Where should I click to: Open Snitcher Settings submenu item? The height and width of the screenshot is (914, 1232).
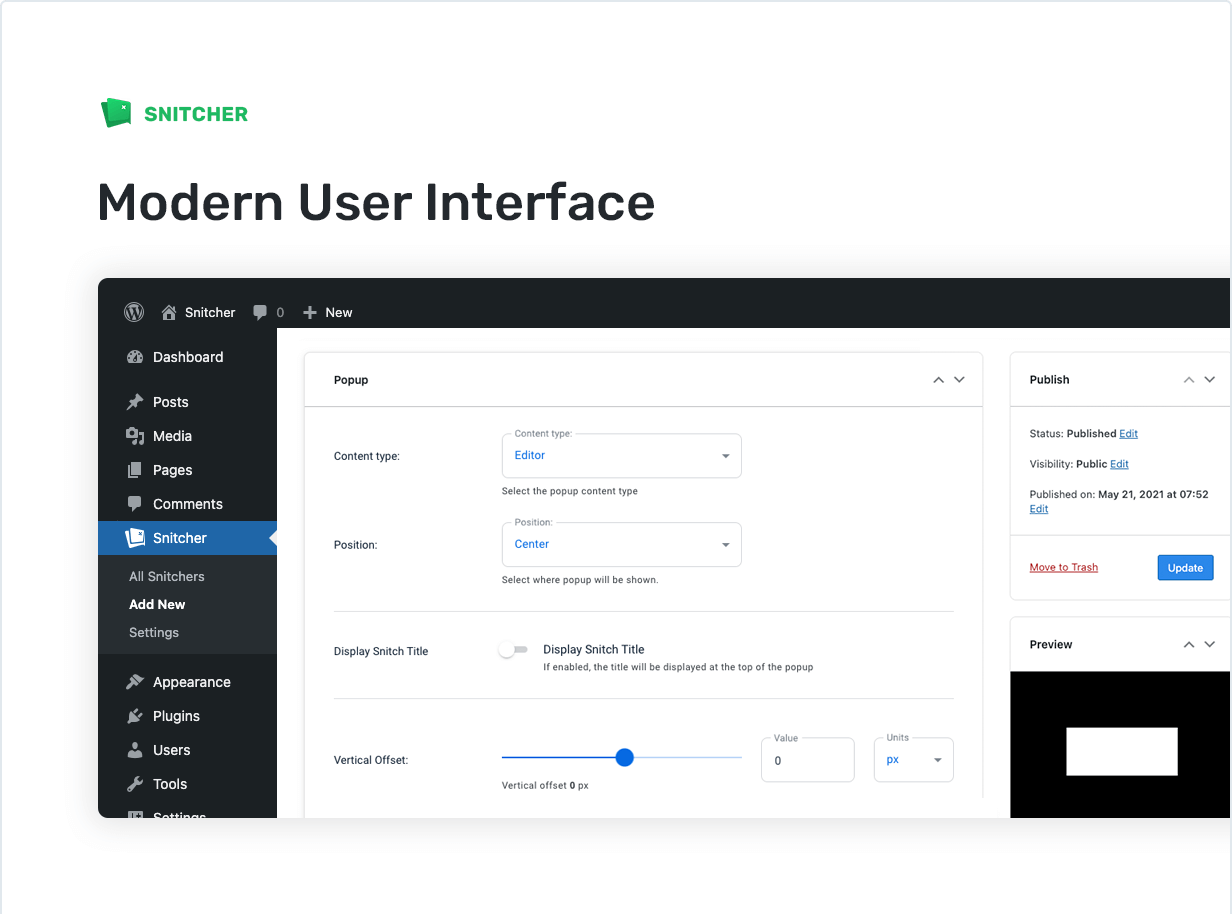coord(154,632)
